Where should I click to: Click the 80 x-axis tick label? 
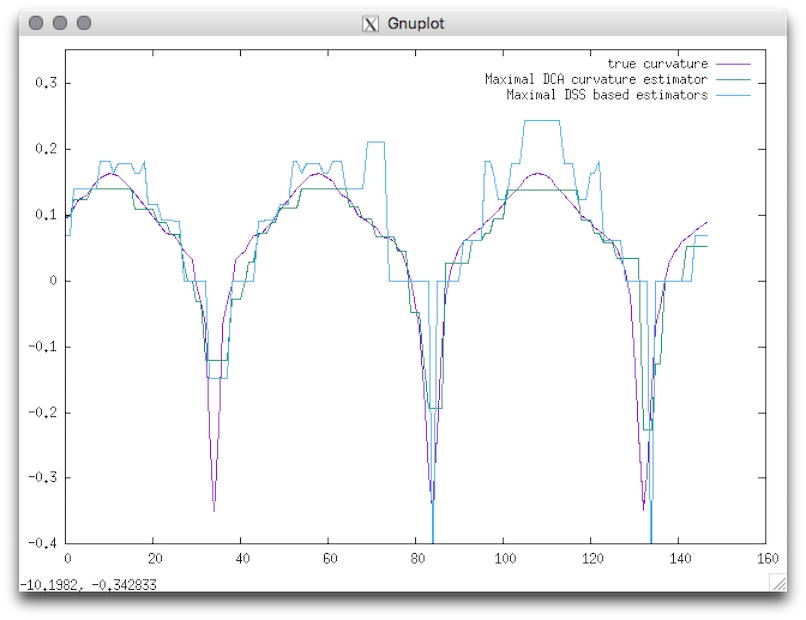[417, 558]
